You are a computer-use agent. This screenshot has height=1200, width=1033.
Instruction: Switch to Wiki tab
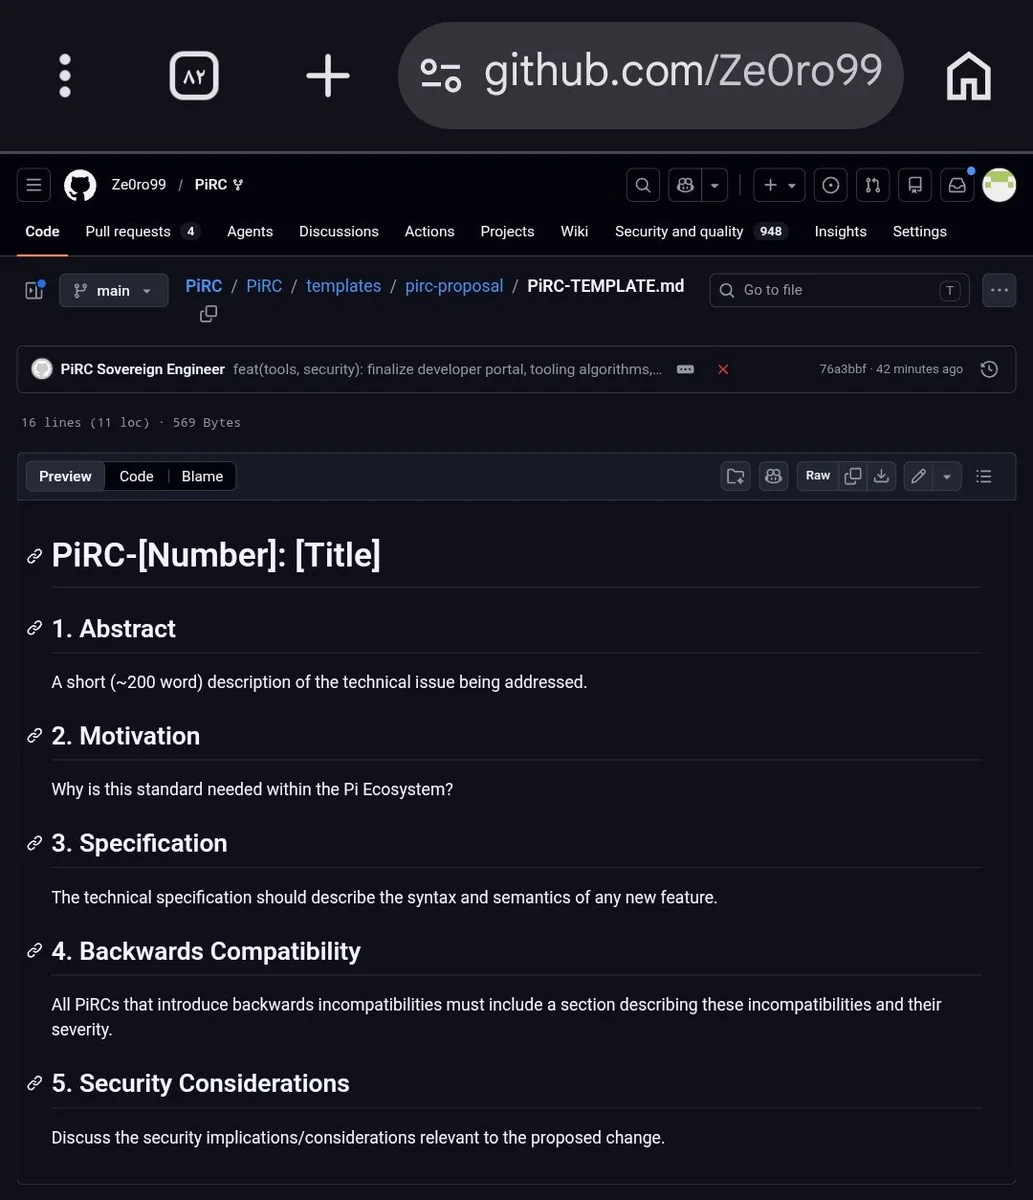tap(574, 231)
